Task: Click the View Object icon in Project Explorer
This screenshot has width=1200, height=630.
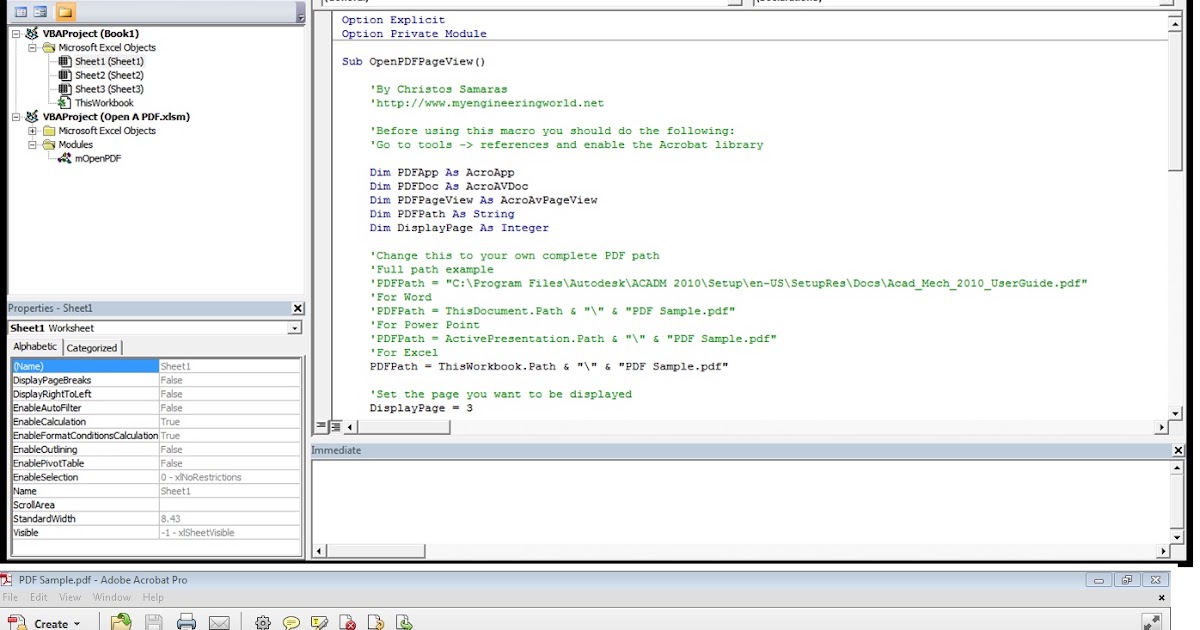Action: pos(41,12)
